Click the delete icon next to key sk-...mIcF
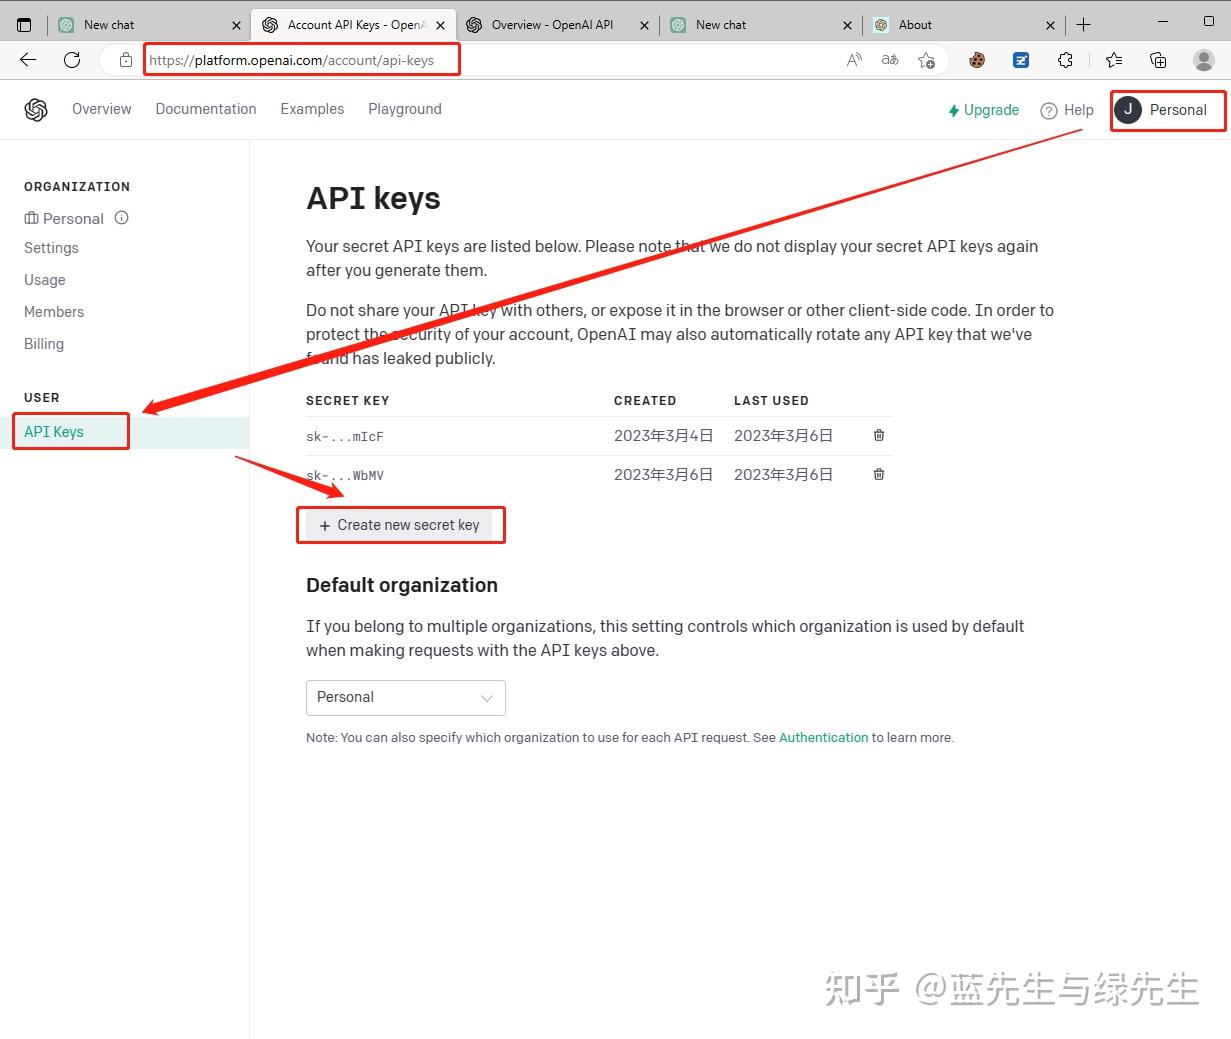This screenshot has height=1039, width=1231. click(879, 435)
